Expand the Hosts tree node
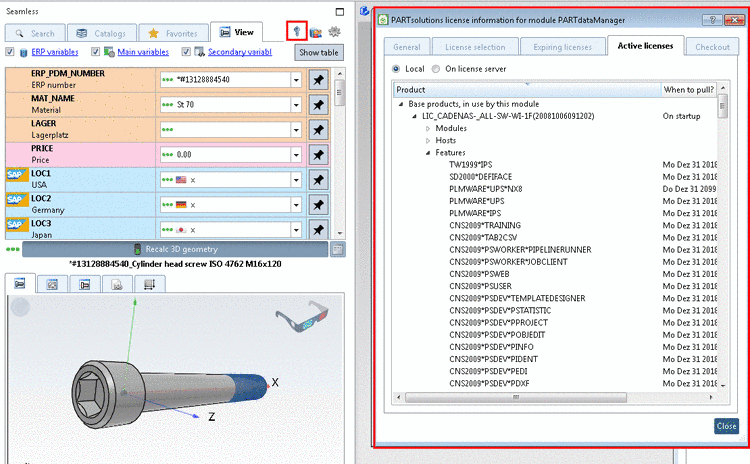 428,141
